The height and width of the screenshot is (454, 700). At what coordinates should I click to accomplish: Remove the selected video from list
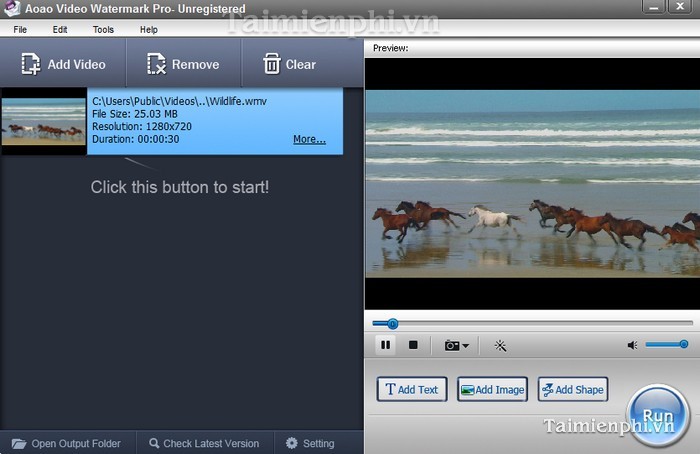183,63
